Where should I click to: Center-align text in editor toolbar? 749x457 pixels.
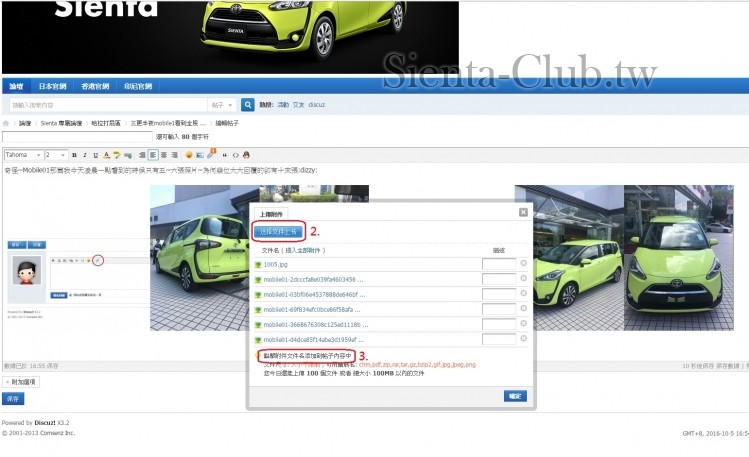point(163,155)
